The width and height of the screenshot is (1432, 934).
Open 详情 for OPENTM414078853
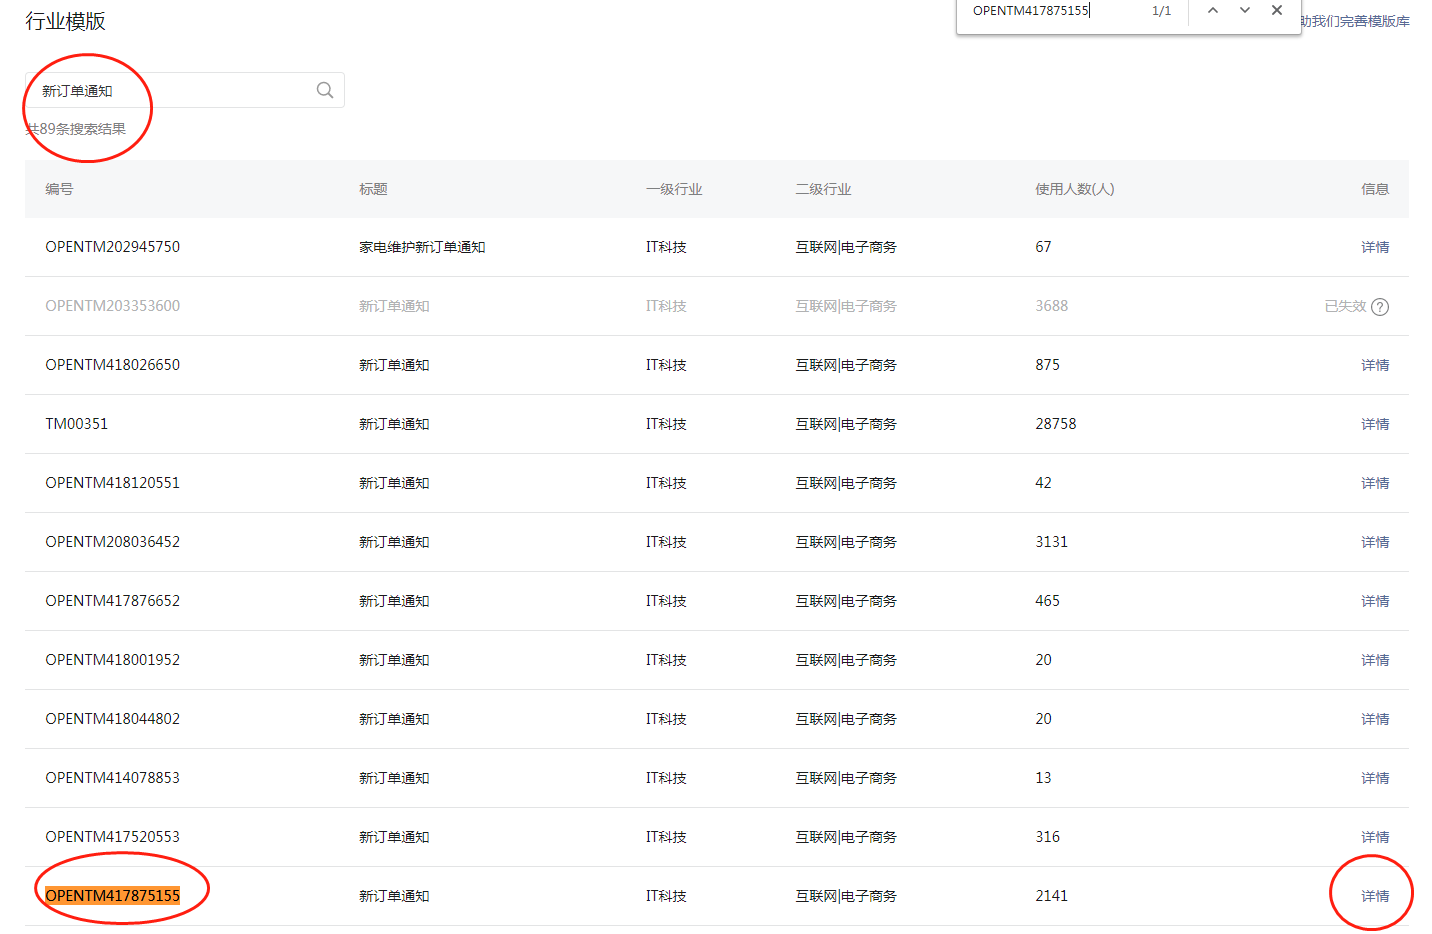(x=1374, y=778)
